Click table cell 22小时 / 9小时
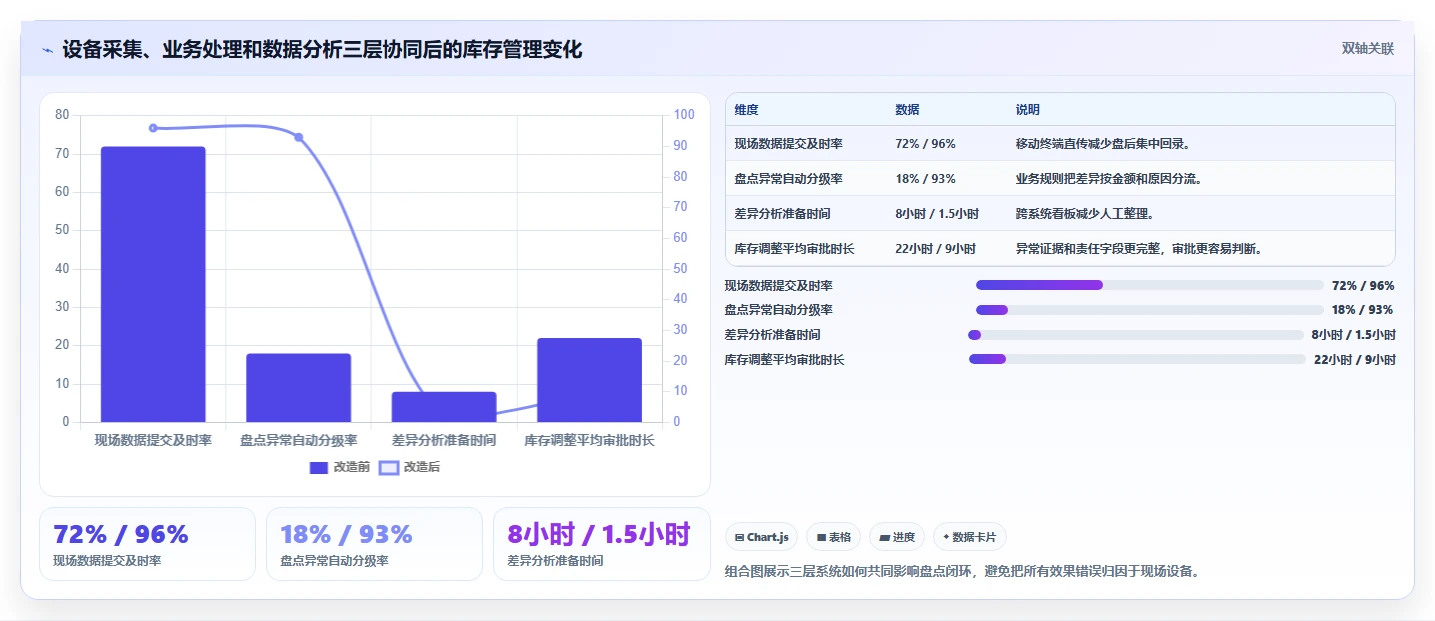1435x621 pixels. pyautogui.click(x=935, y=248)
